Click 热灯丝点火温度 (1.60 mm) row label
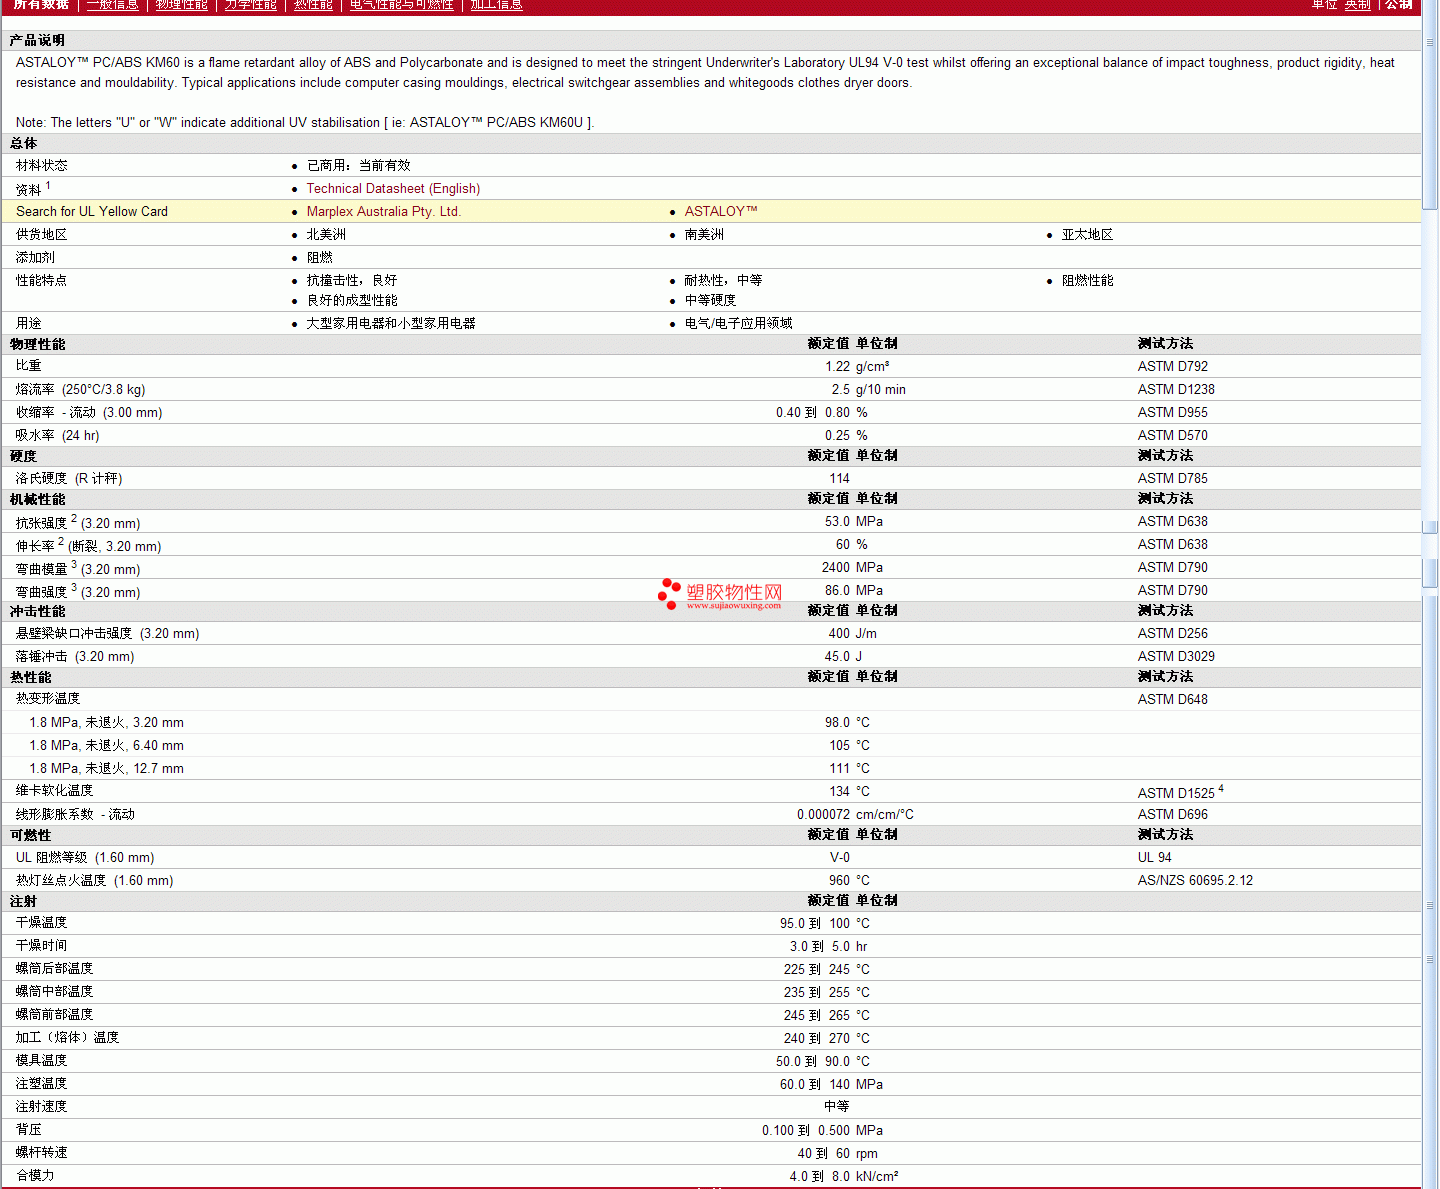The width and height of the screenshot is (1440, 1189). [94, 880]
